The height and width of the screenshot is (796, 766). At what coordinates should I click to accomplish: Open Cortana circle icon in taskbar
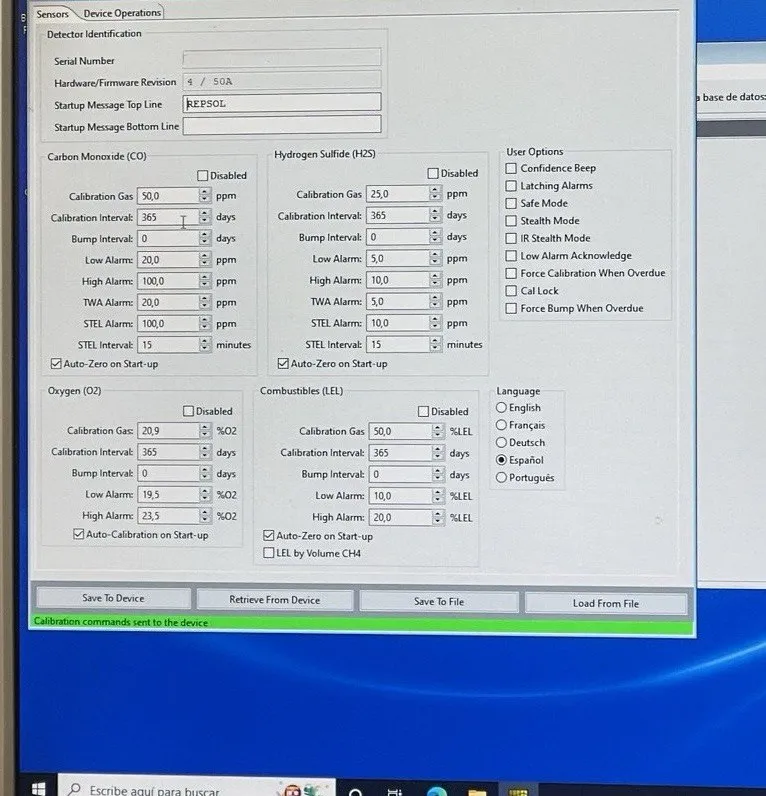356,791
